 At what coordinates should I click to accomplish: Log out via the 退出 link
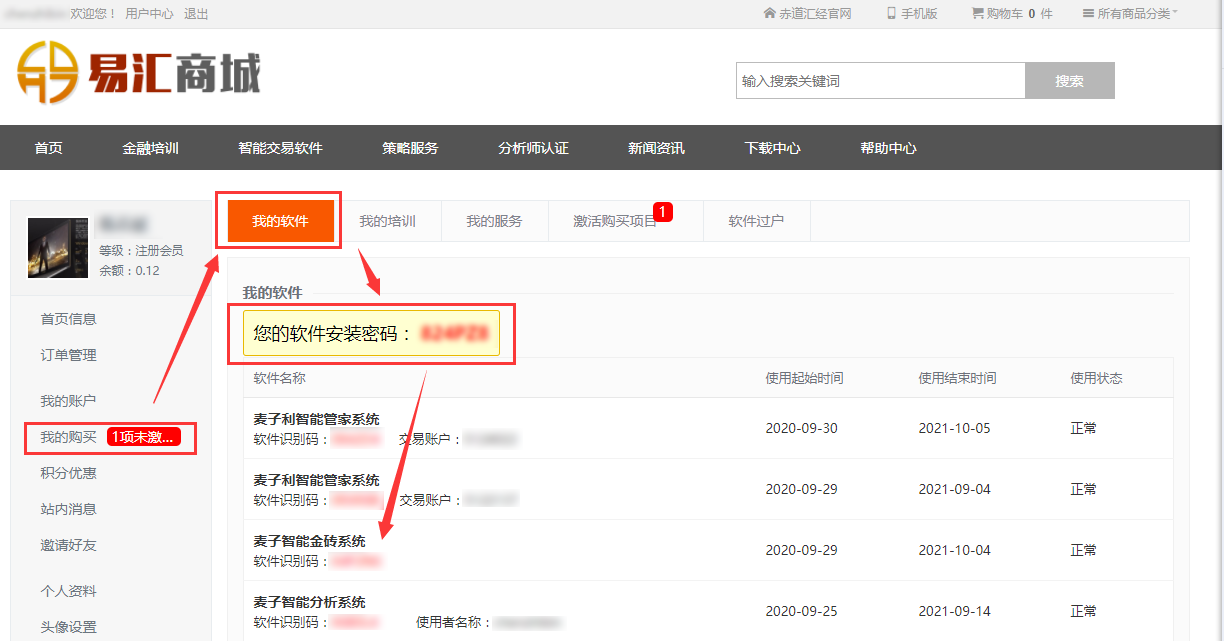click(x=197, y=14)
